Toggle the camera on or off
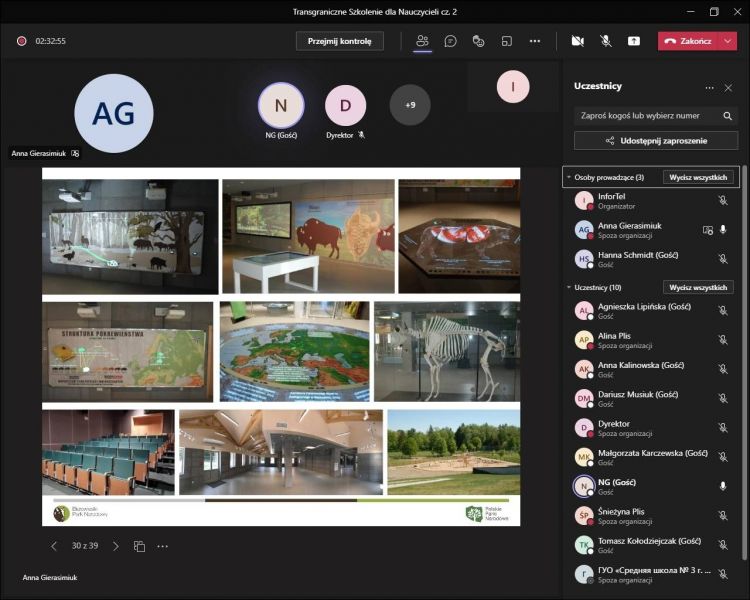 click(577, 41)
